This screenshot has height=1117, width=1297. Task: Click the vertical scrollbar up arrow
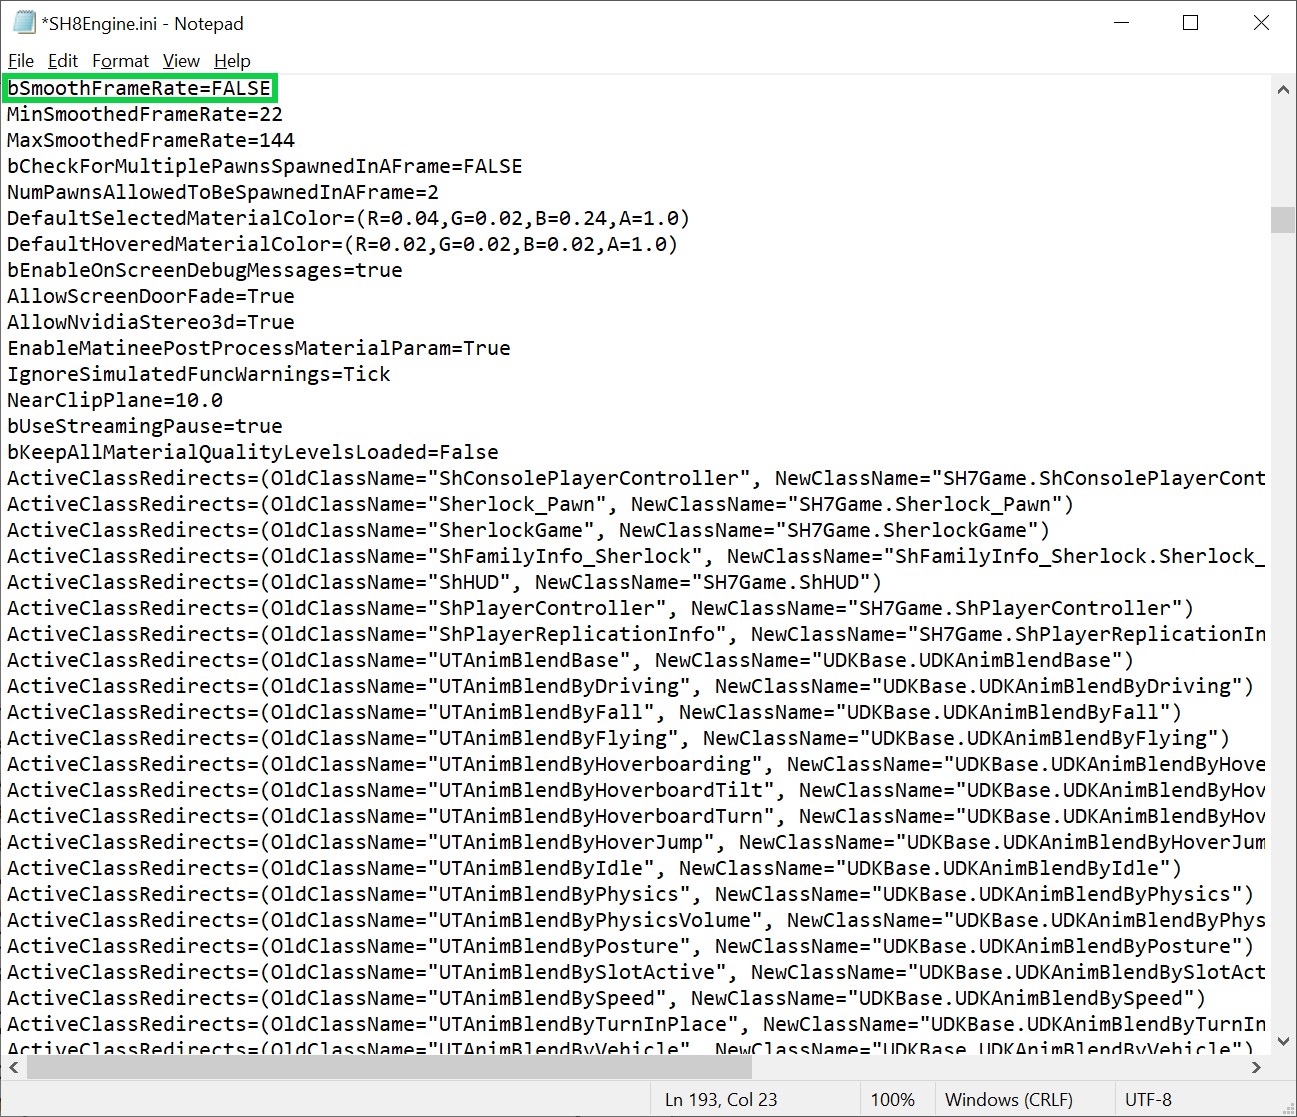click(1283, 89)
